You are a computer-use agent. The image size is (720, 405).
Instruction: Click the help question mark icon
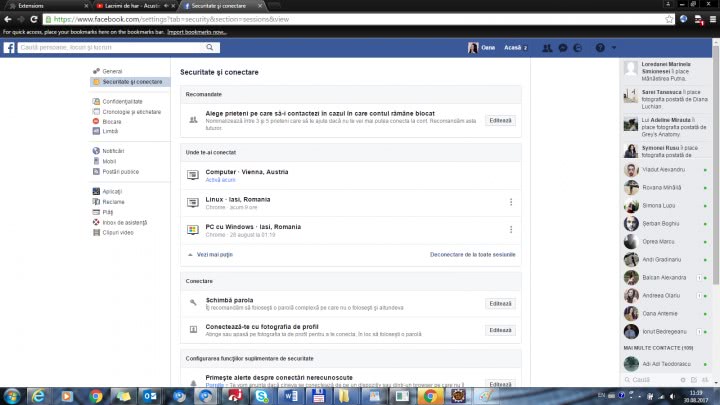point(599,48)
